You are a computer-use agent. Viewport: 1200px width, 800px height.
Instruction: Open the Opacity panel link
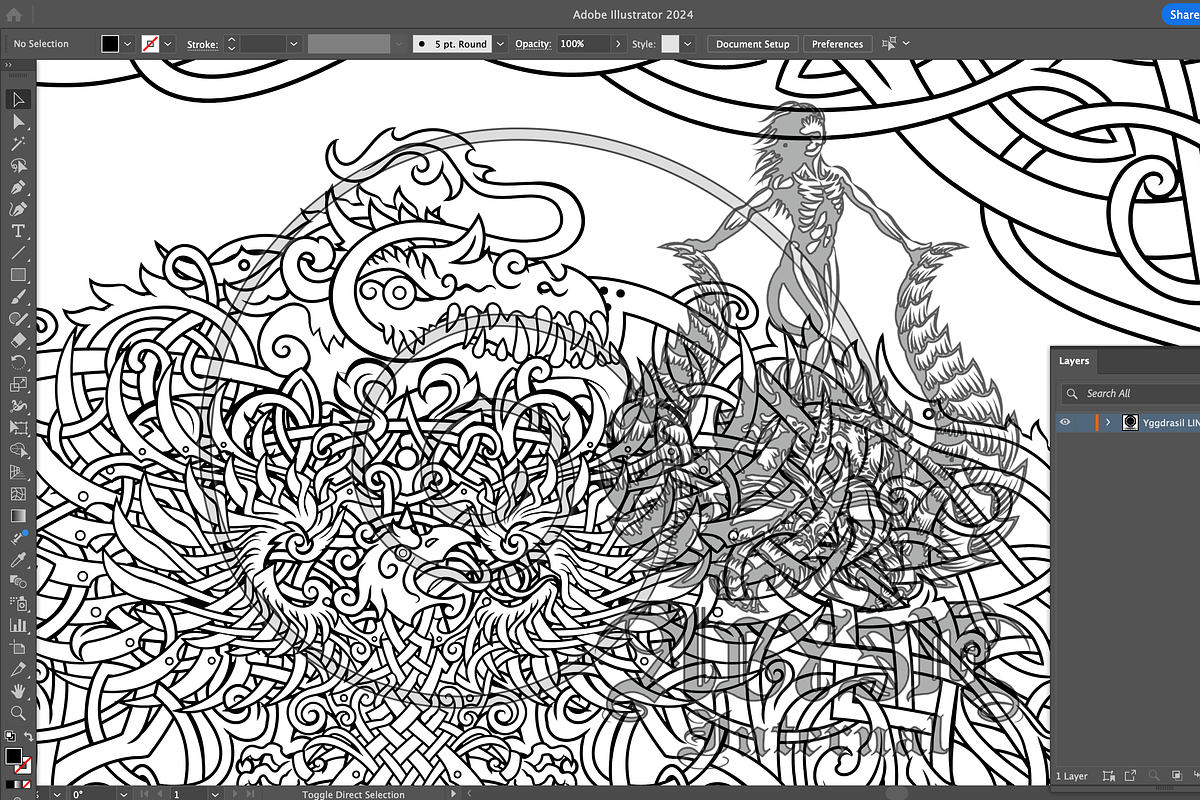[533, 44]
